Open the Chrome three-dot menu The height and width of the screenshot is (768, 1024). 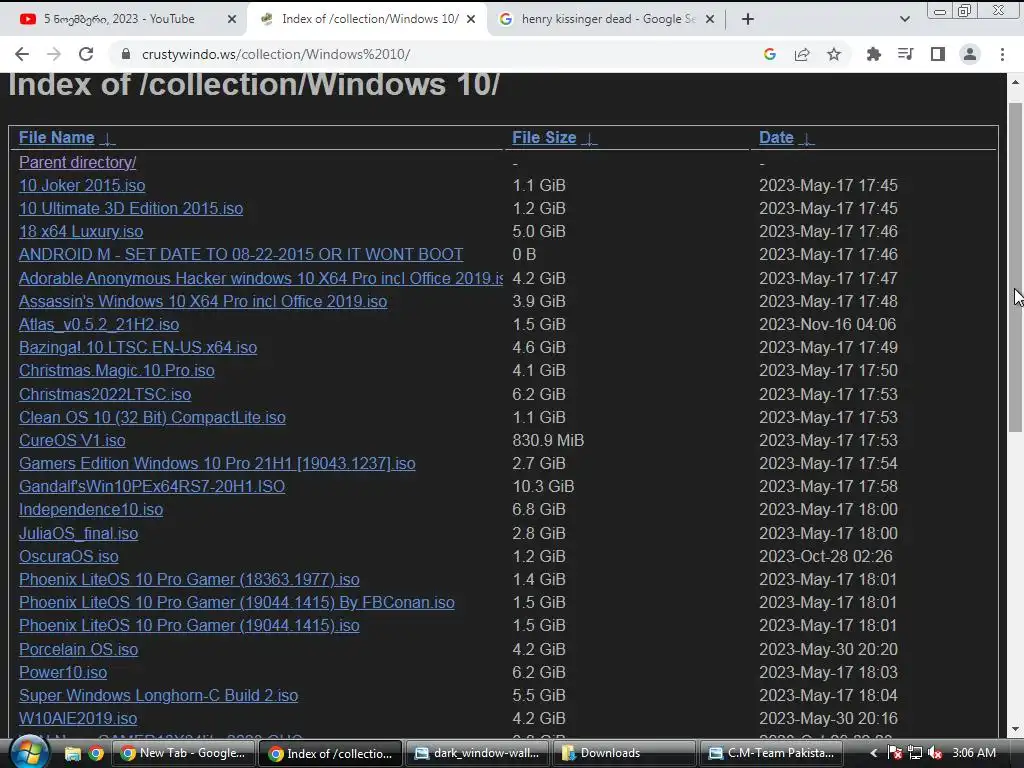pos(1002,54)
